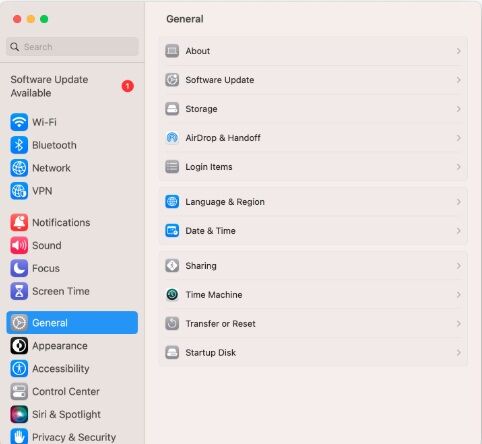
Task: Select the Screen Time hourglass icon
Action: (19, 291)
